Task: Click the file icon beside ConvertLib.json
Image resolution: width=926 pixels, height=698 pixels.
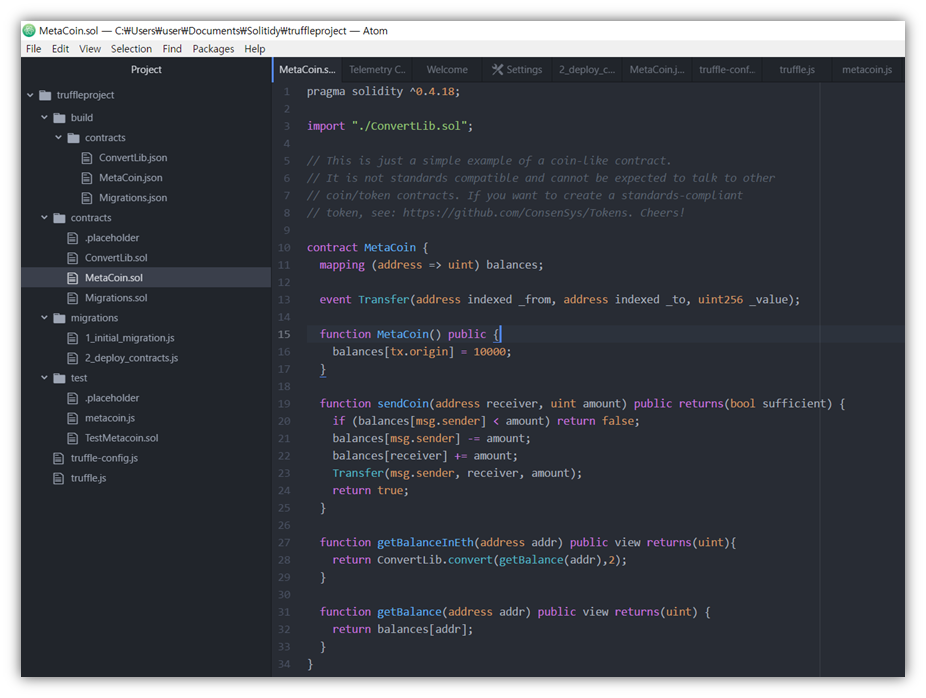Action: [x=87, y=158]
